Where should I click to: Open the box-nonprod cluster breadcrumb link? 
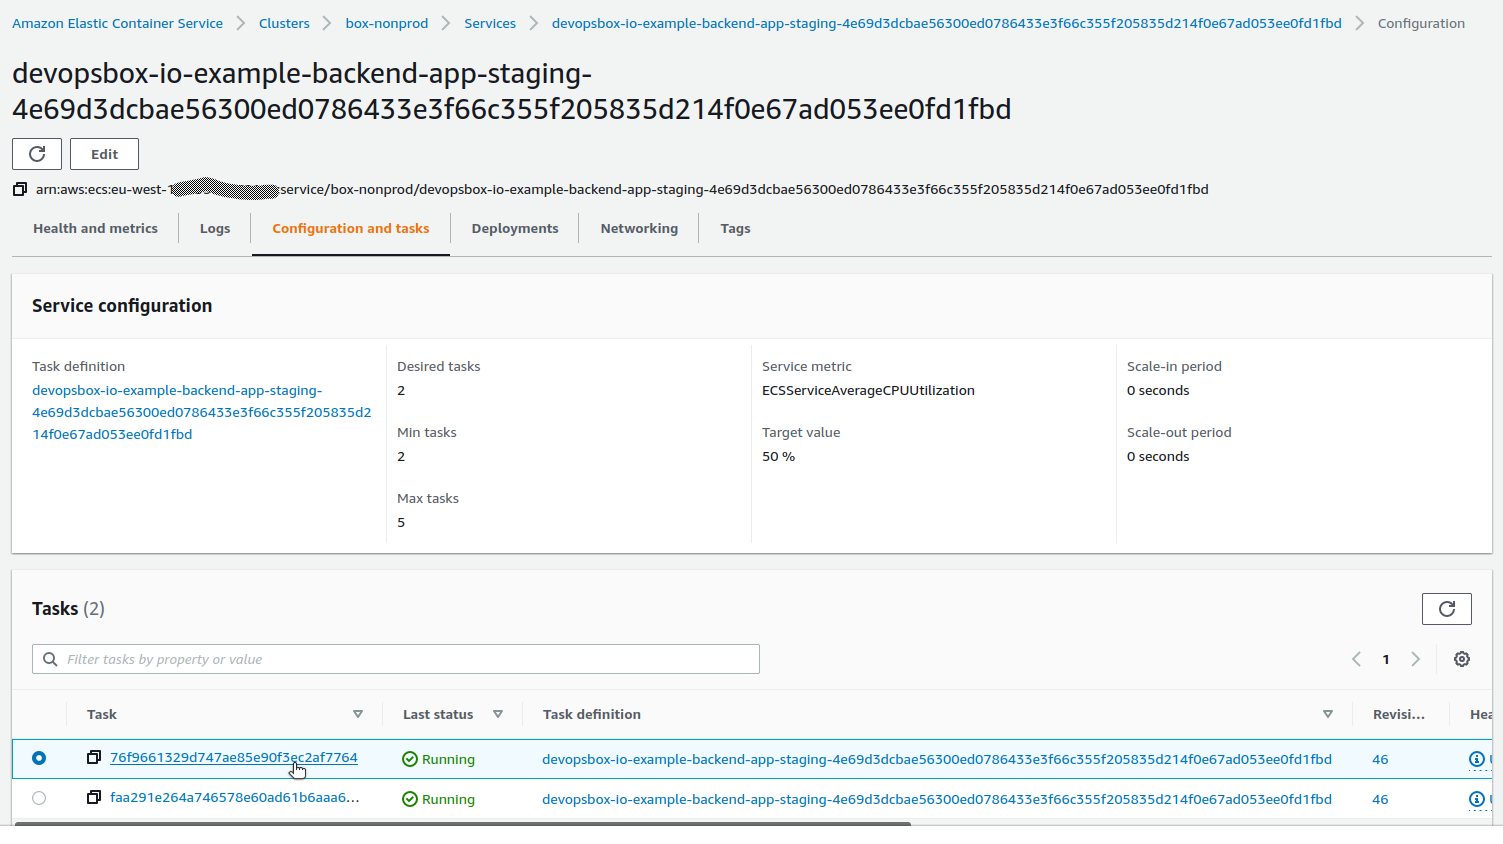pos(386,23)
